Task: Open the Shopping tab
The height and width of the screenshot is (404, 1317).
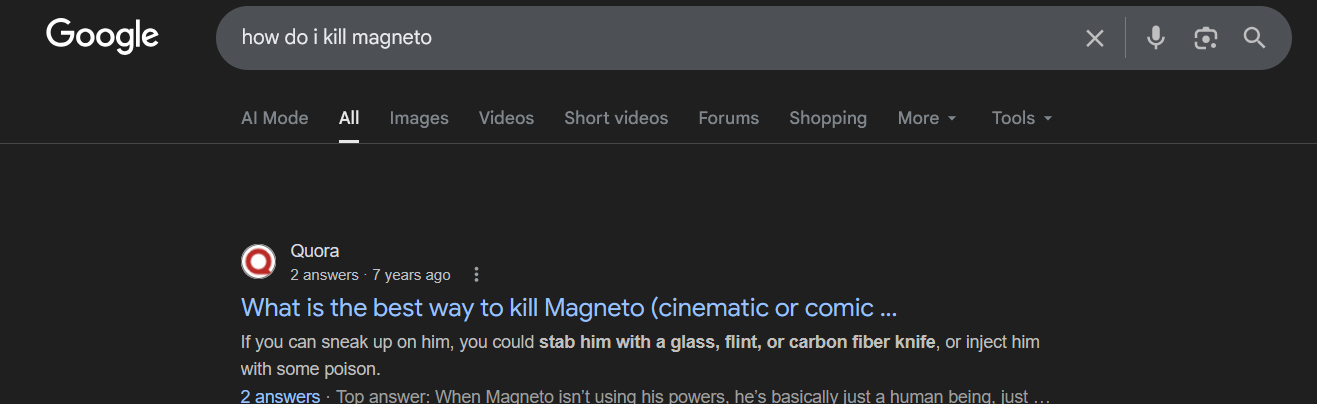Action: [827, 118]
